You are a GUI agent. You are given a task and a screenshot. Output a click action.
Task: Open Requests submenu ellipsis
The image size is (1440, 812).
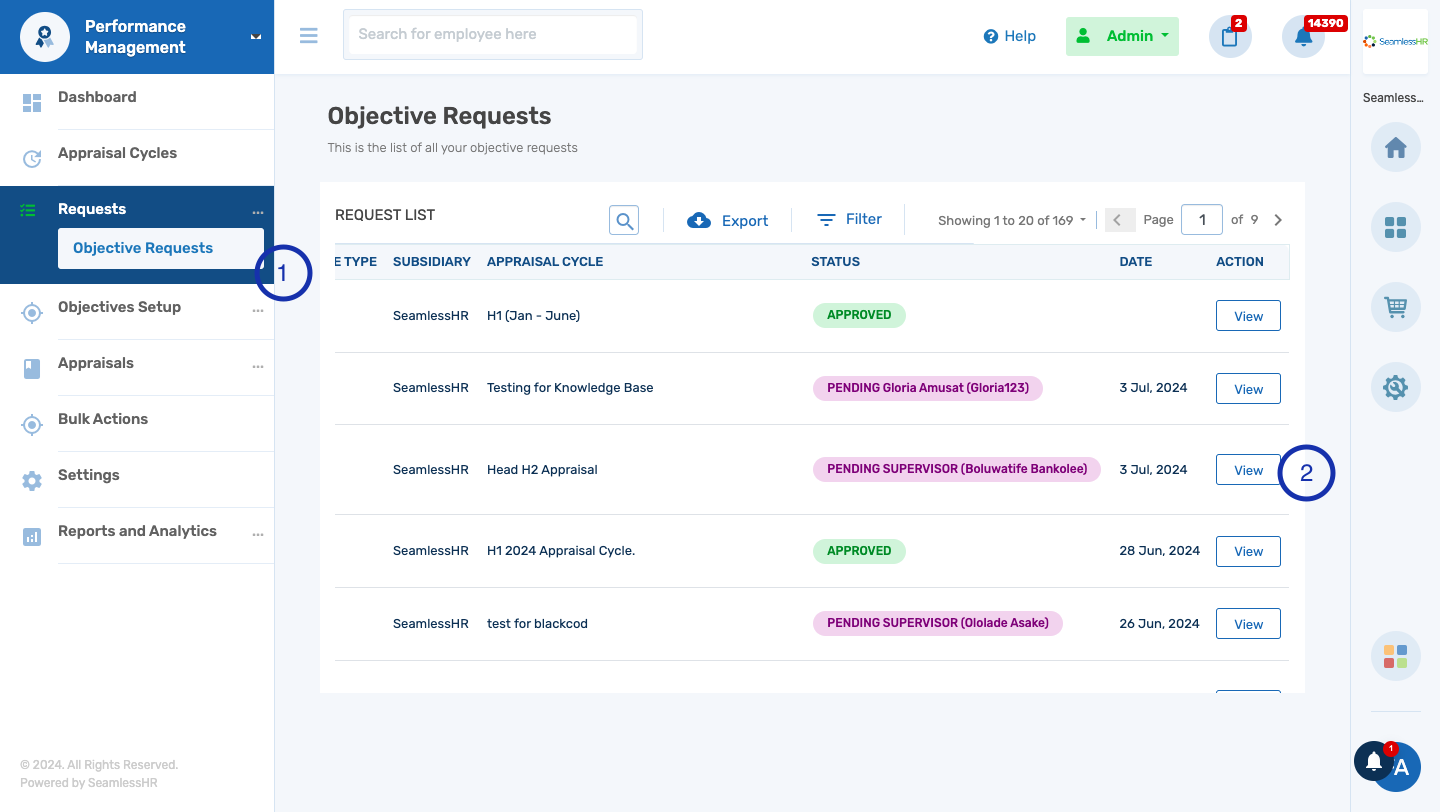coord(258,212)
